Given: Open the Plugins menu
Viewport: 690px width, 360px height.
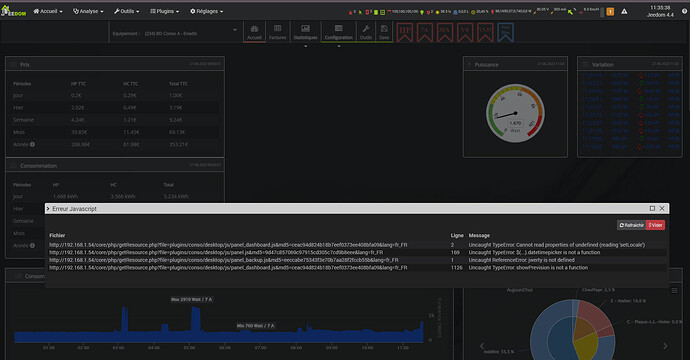Looking at the screenshot, I should [165, 11].
